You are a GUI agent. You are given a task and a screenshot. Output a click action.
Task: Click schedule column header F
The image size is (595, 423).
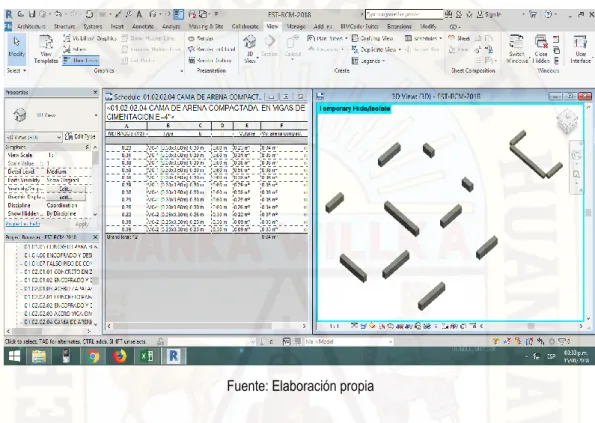click(x=281, y=126)
